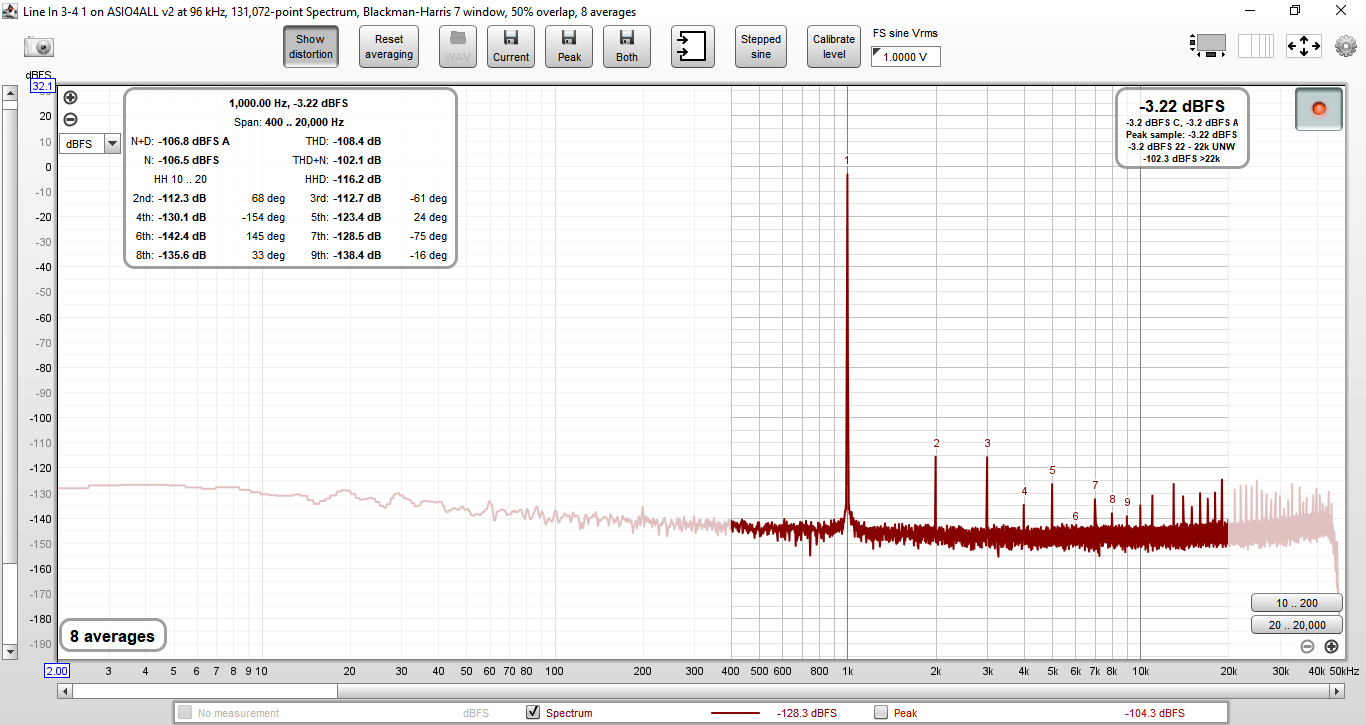Save the Current trace
The height and width of the screenshot is (725, 1366).
click(x=511, y=46)
